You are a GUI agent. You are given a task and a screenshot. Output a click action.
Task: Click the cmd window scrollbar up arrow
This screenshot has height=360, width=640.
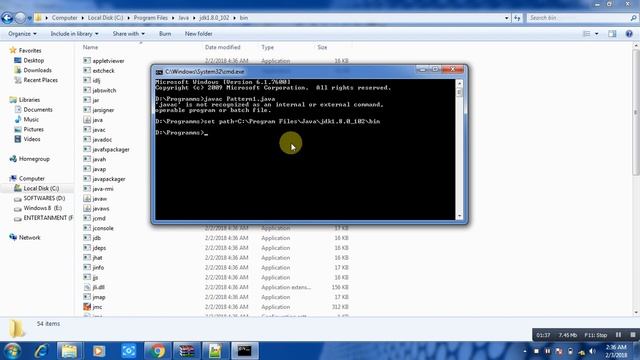click(x=460, y=83)
